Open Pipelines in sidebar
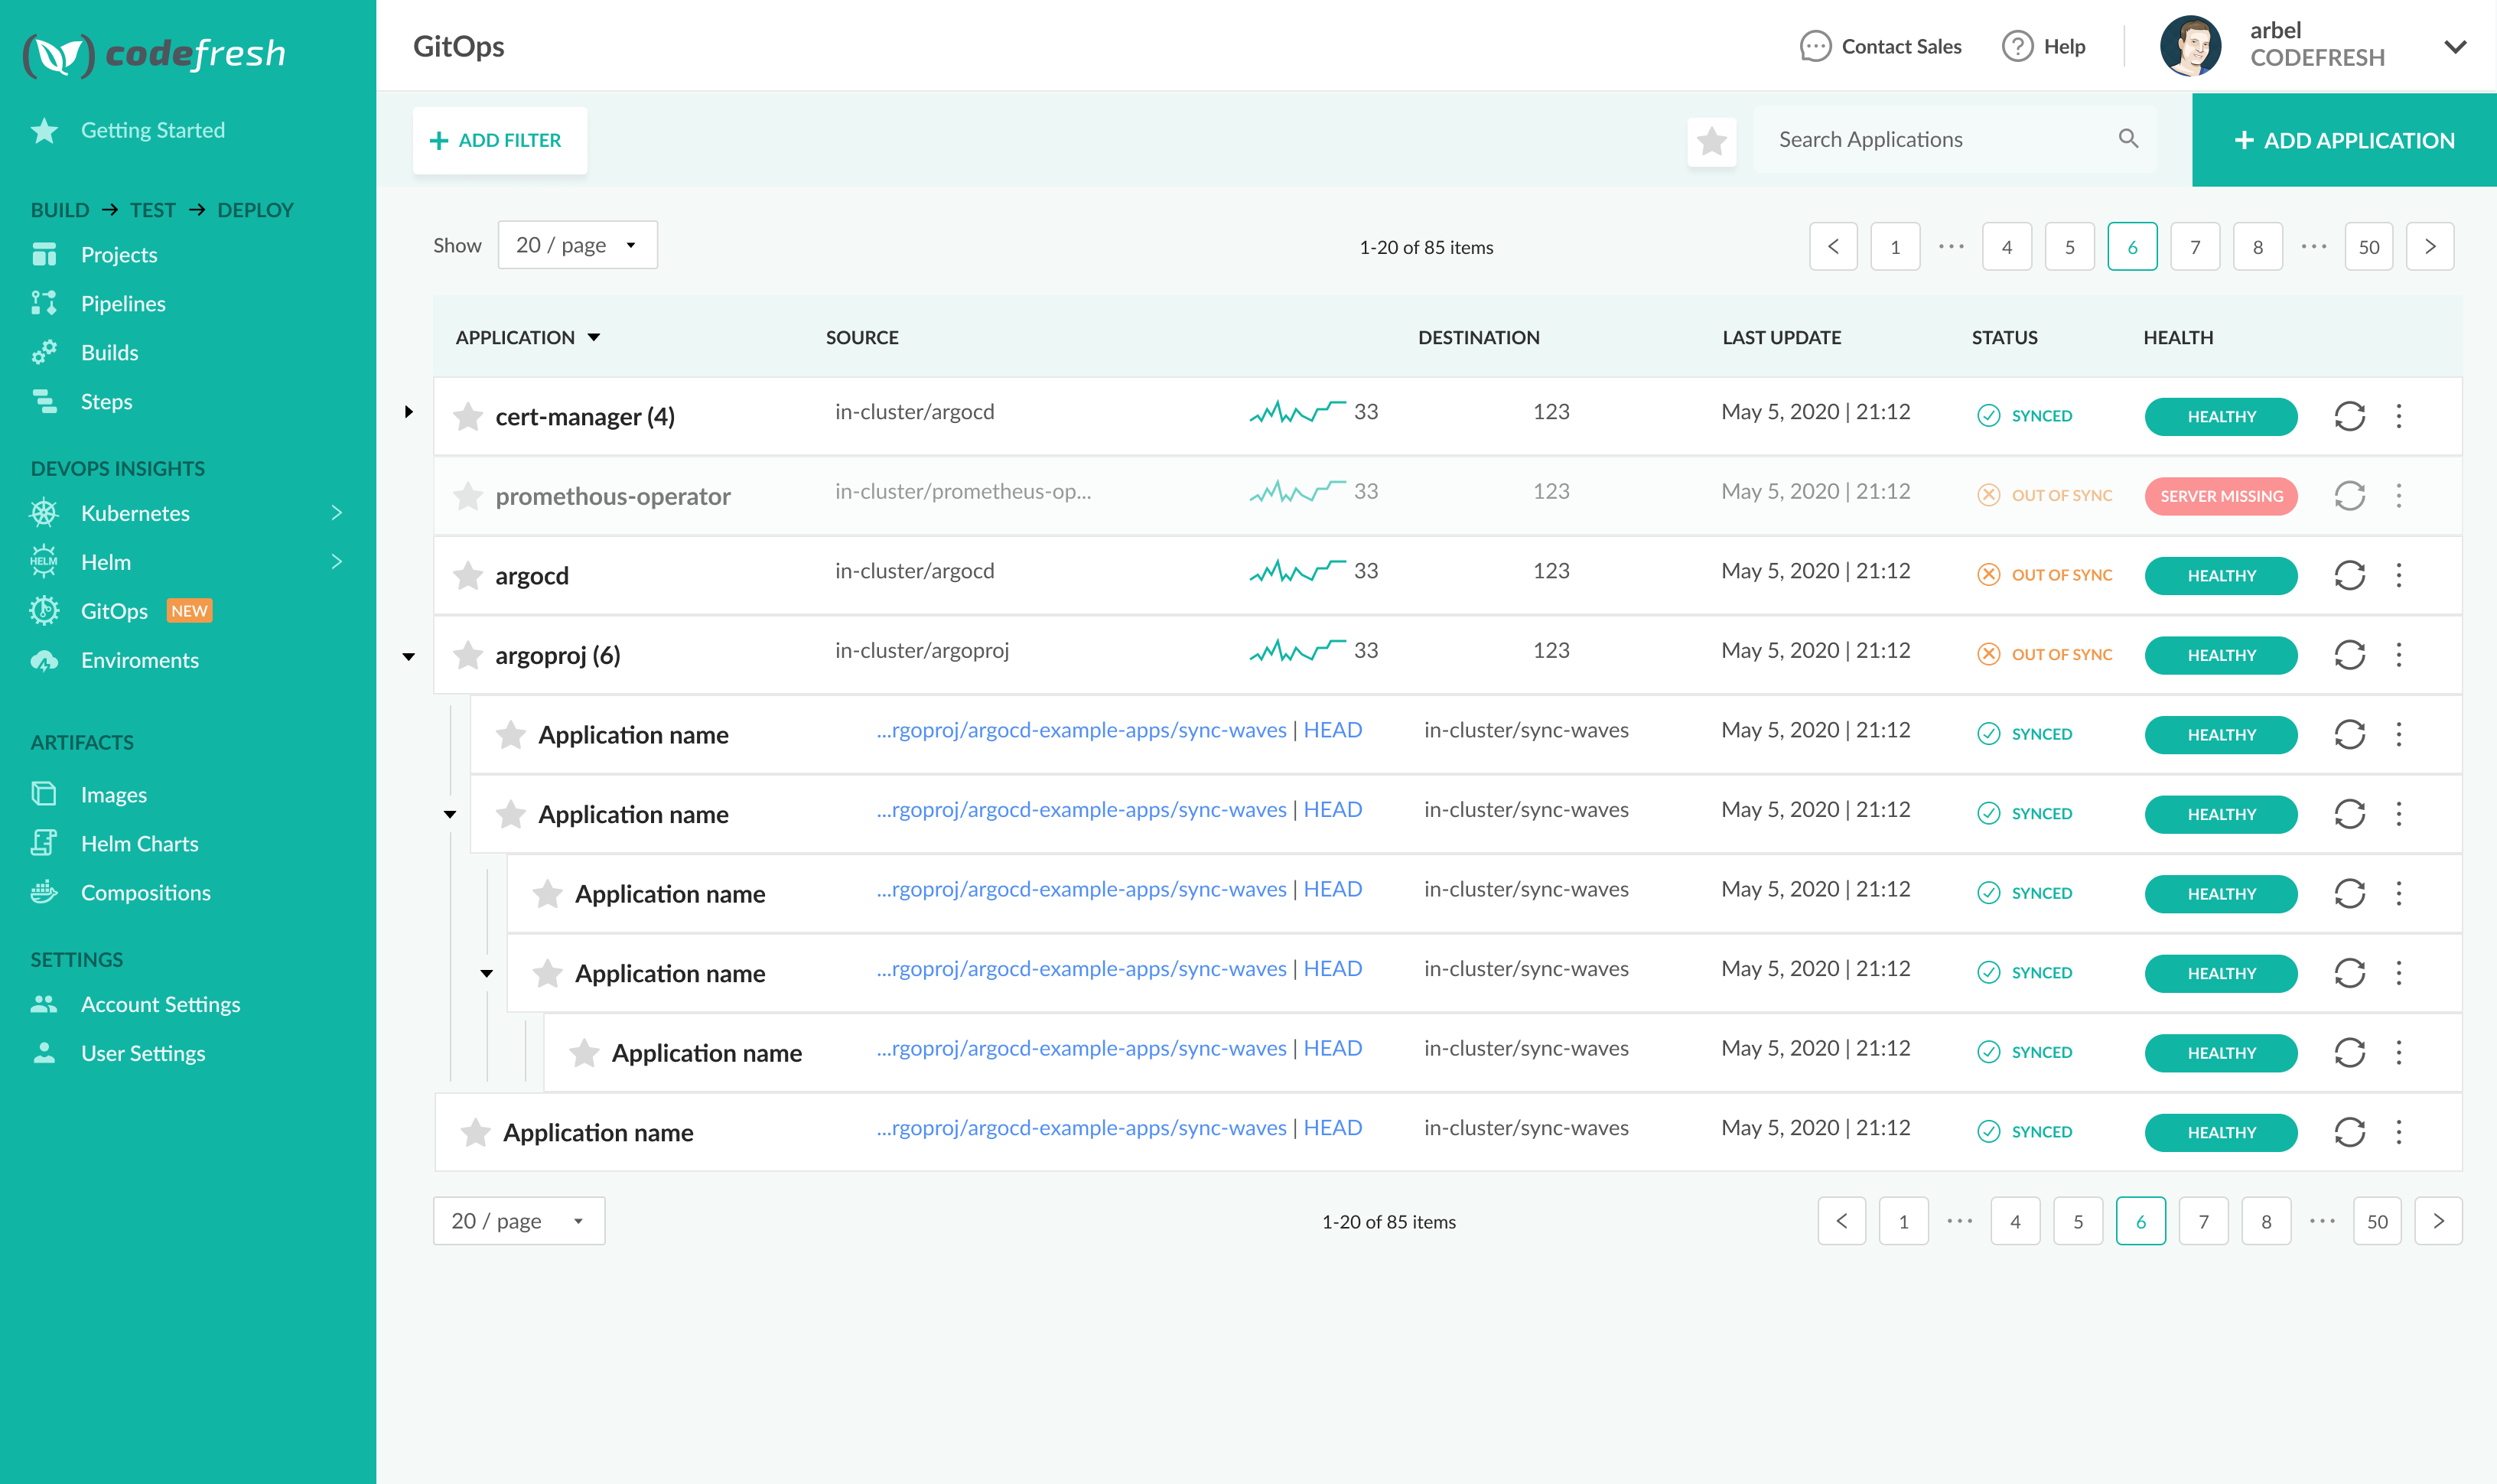 point(123,303)
